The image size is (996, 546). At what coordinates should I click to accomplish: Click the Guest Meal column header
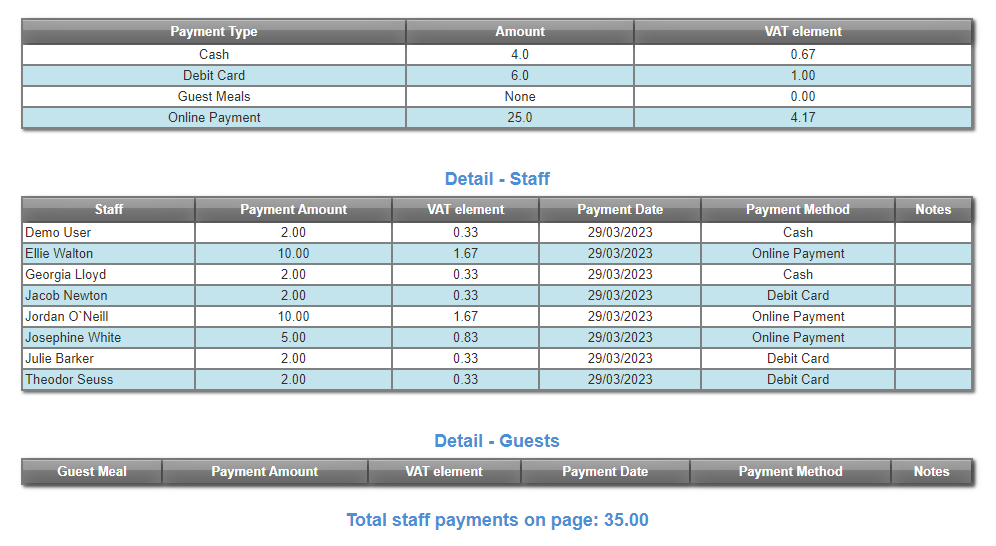click(x=92, y=472)
